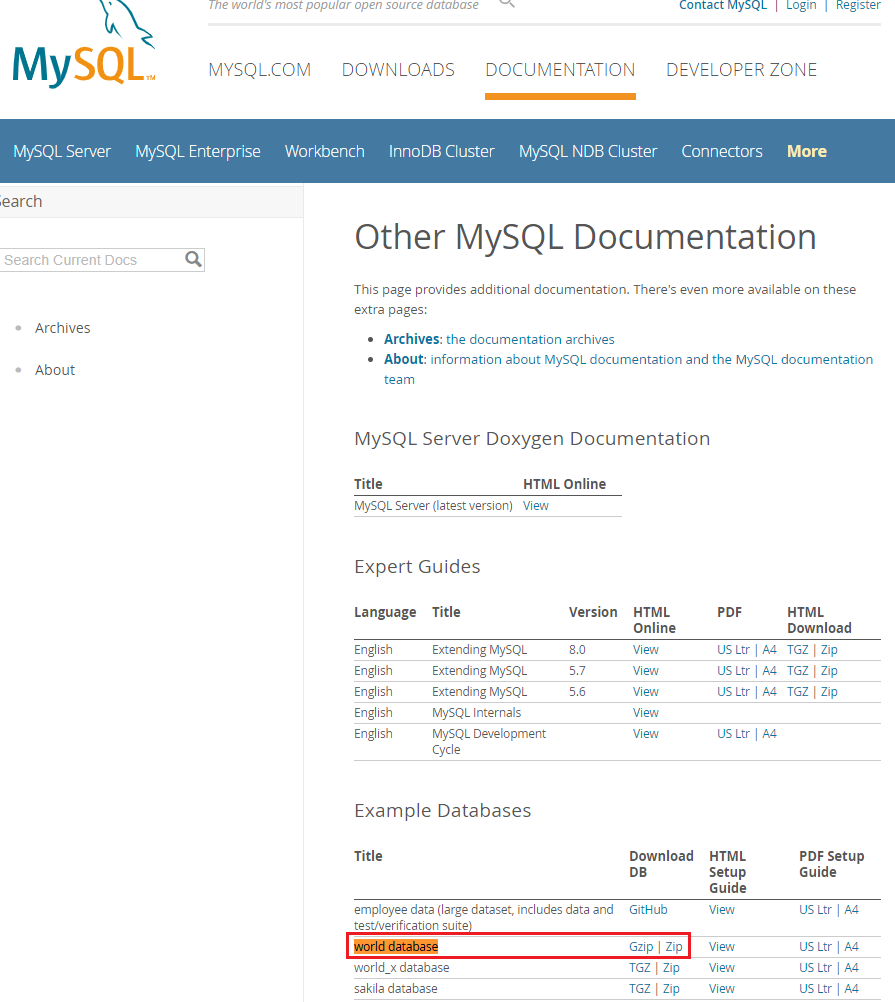Open GitHub link for employee data

point(648,909)
